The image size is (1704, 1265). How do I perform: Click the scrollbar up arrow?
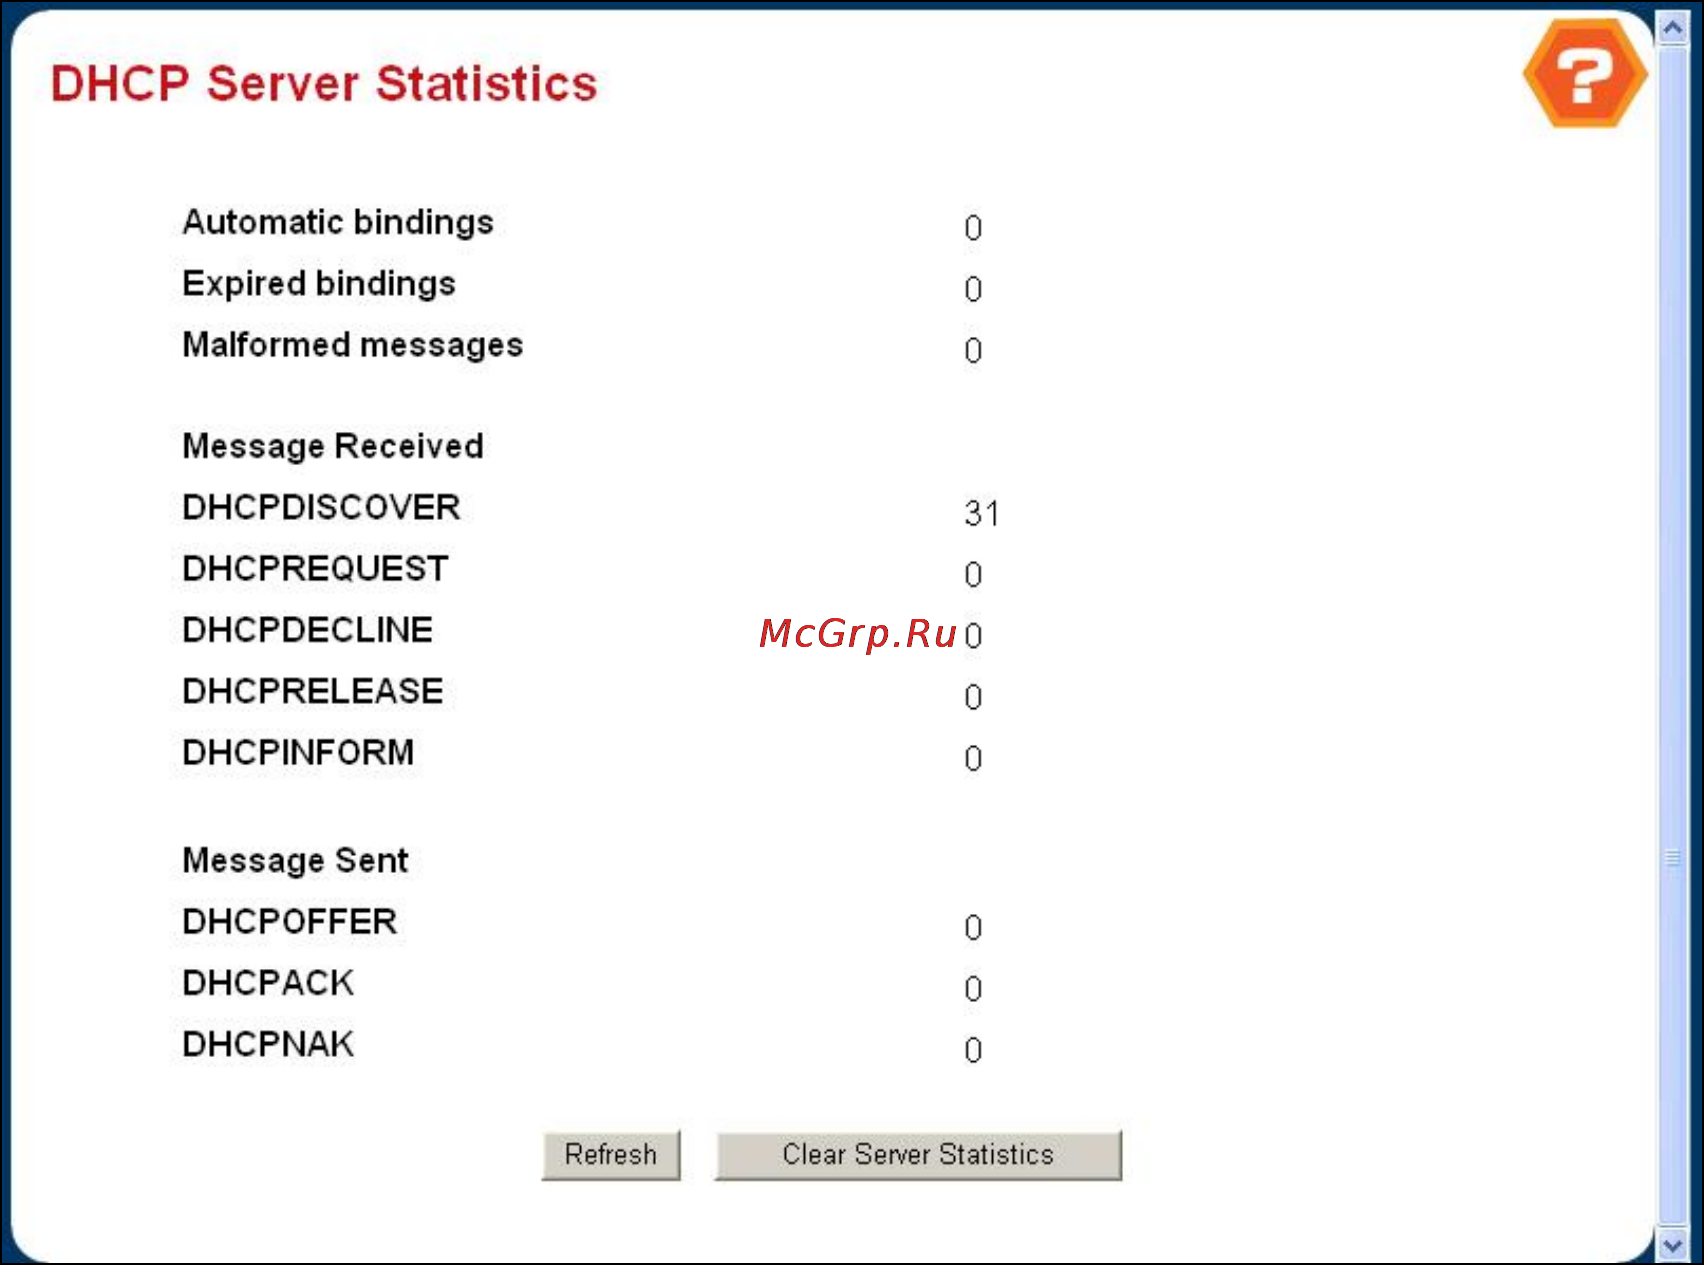[1673, 28]
